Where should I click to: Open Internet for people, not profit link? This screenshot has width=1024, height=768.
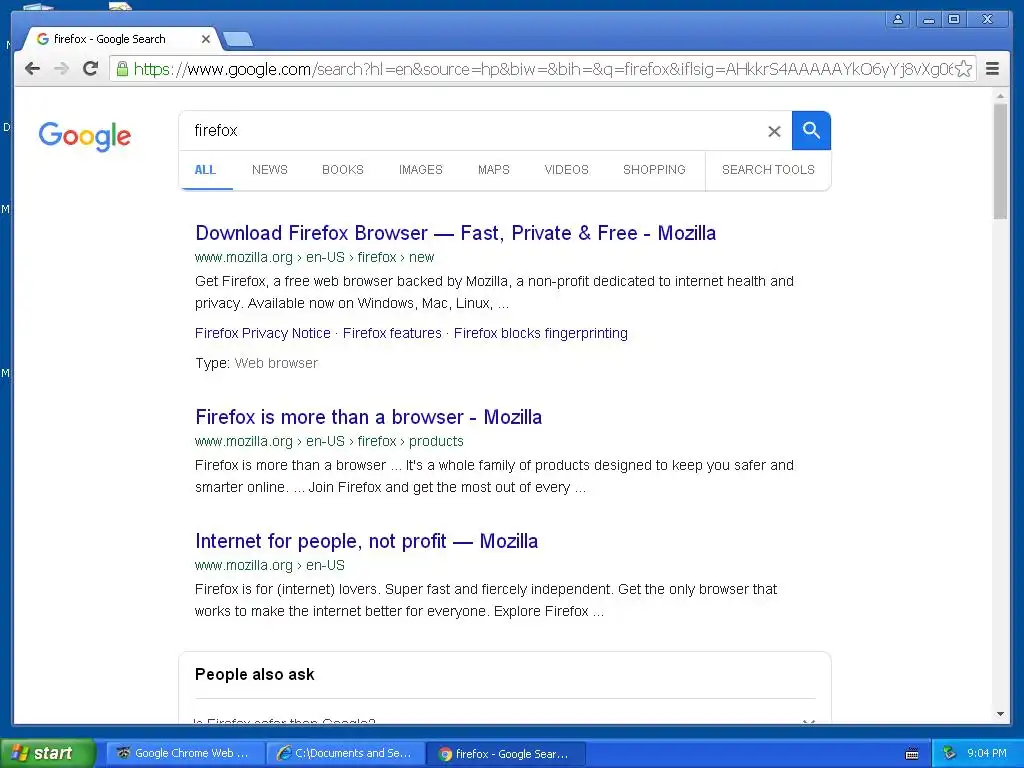(x=366, y=541)
